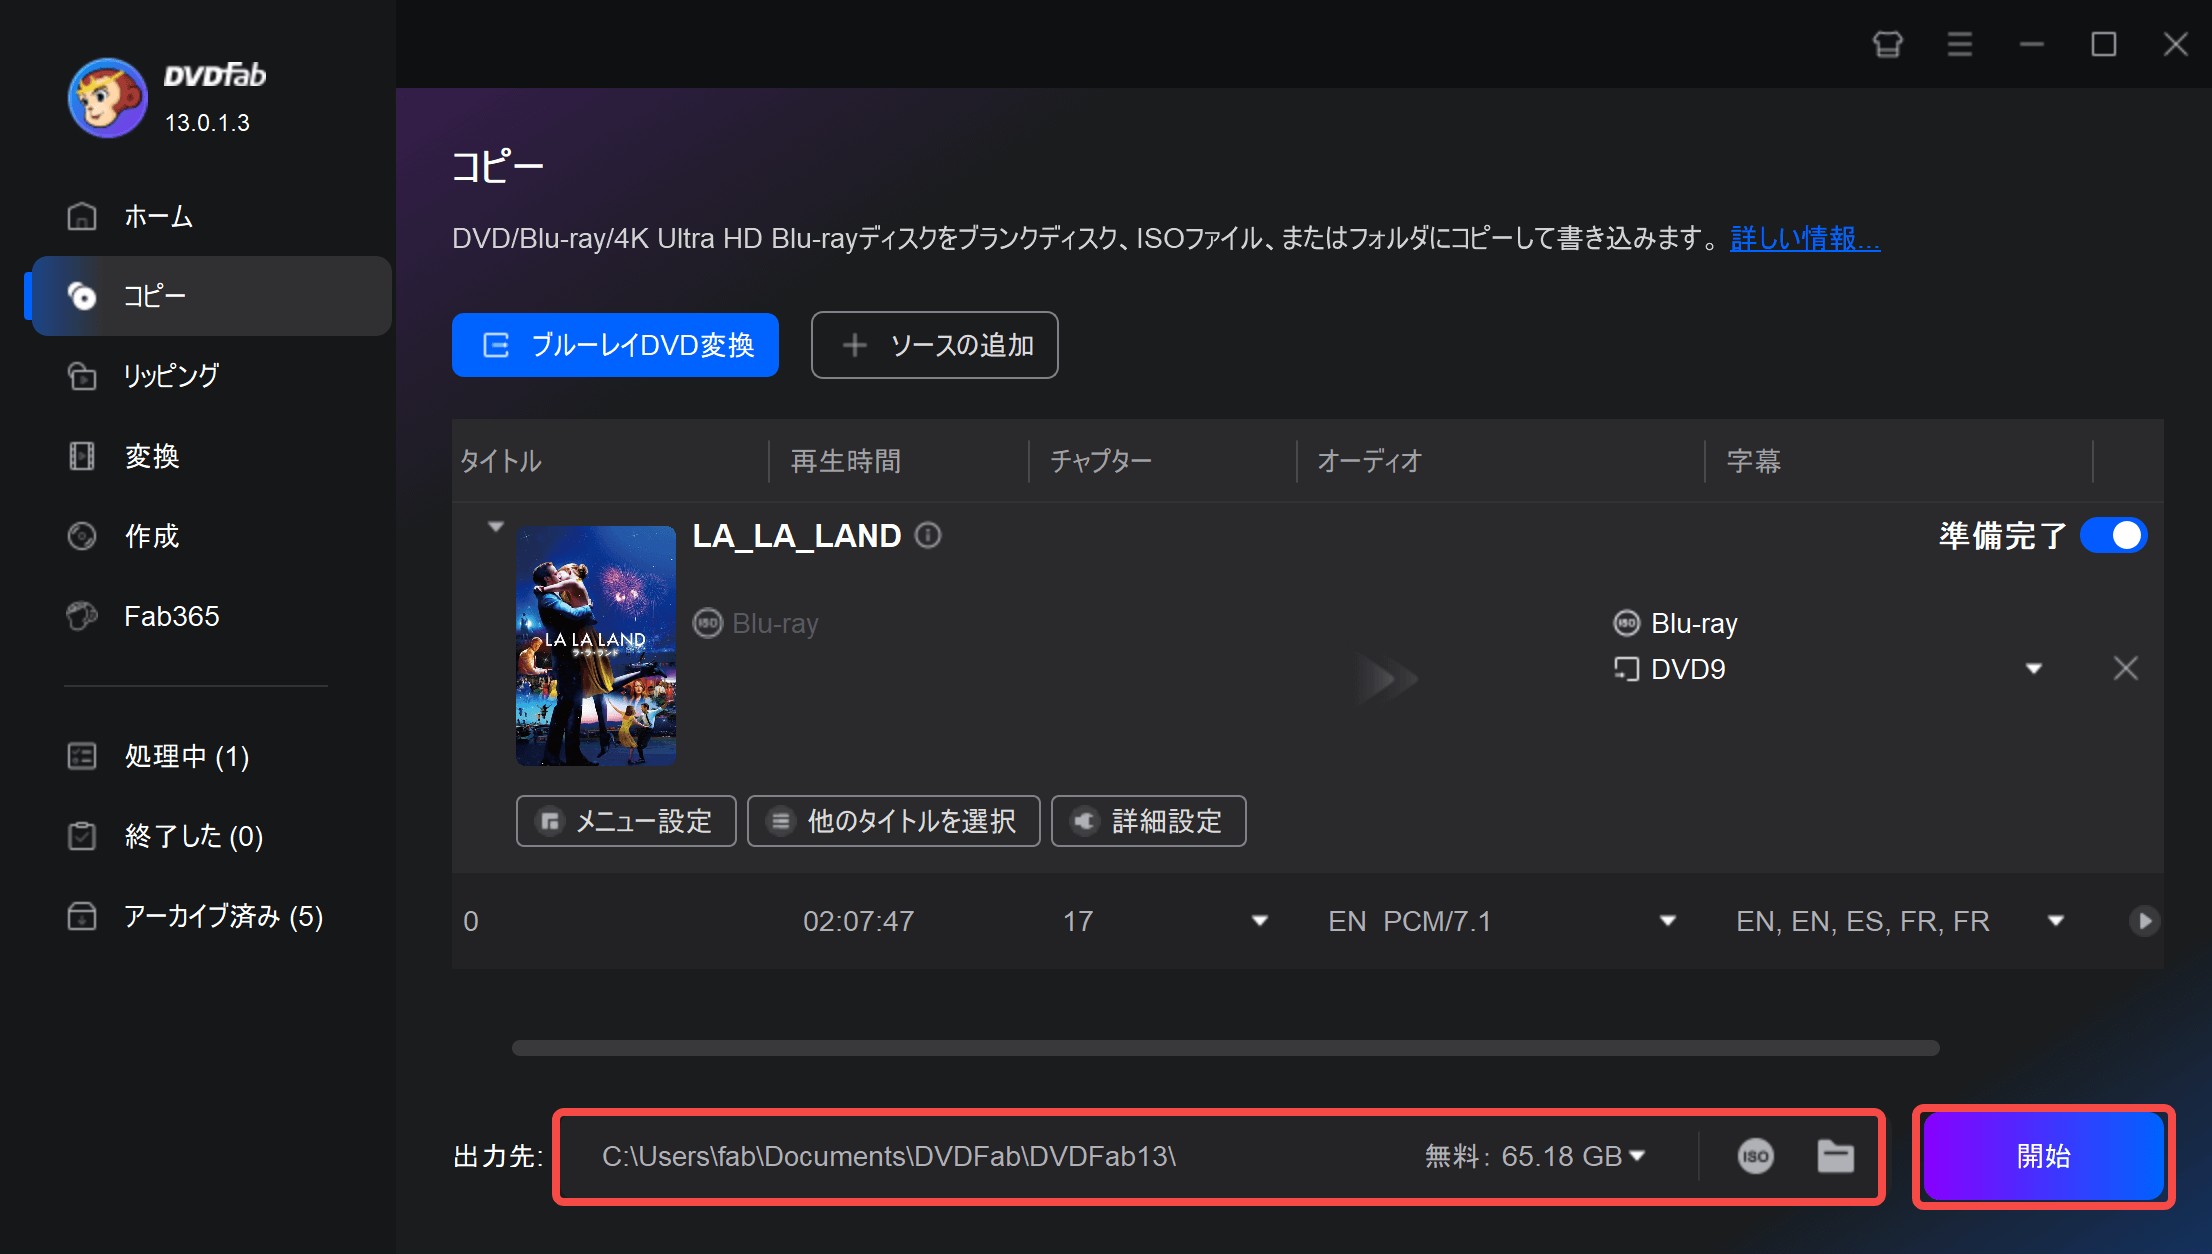
Task: Click the 再生時間 column header
Action: 846,461
